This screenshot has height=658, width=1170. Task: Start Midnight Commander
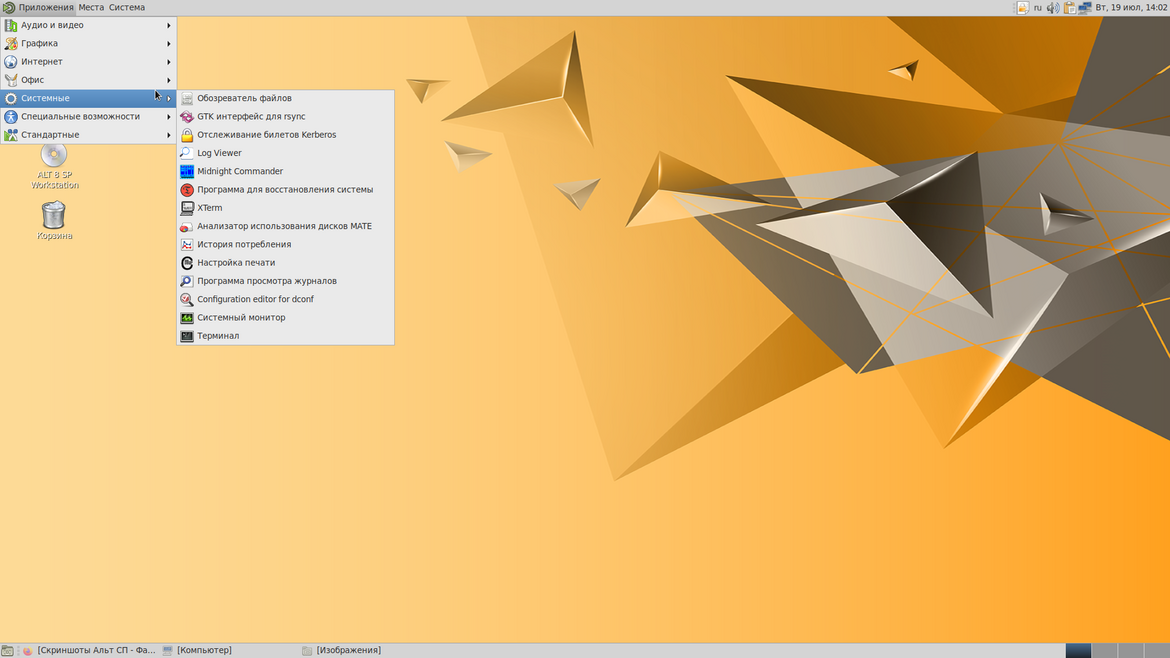[x=285, y=172]
